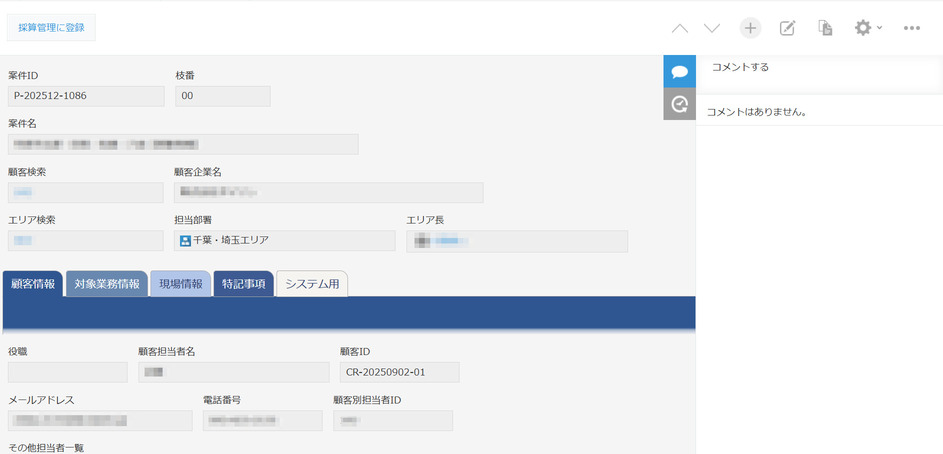943x454 pixels.
Task: Go to next record with down arrow
Action: [x=712, y=28]
